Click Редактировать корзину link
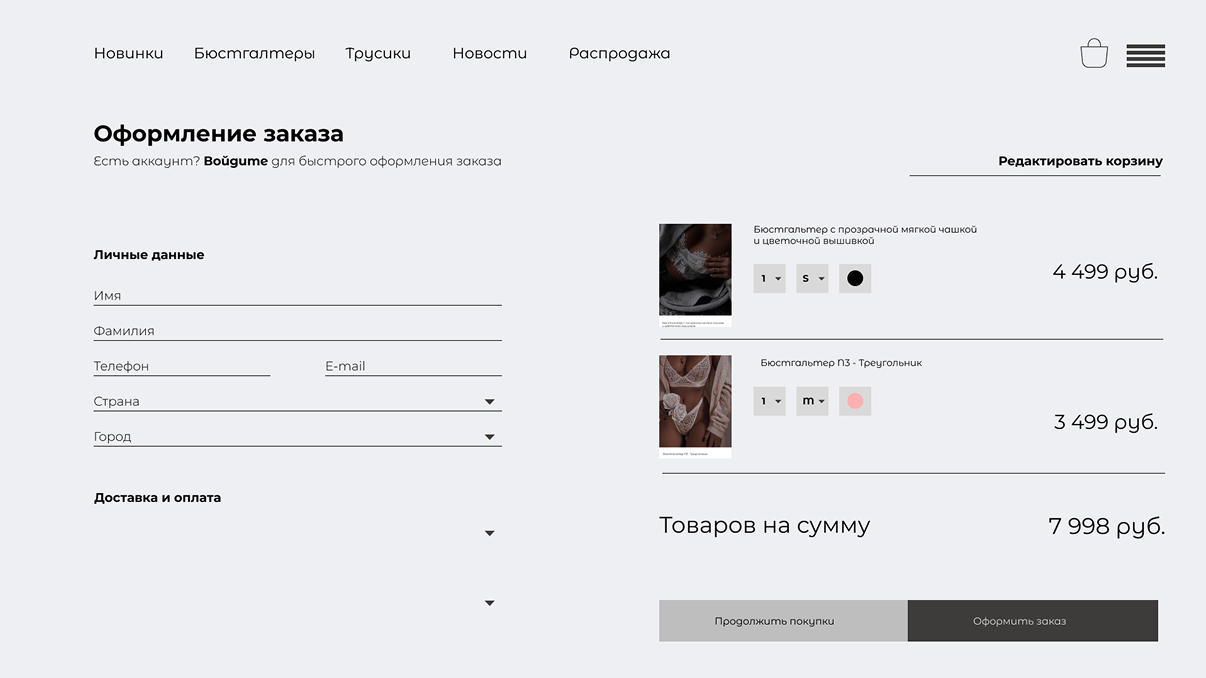This screenshot has height=678, width=1206. (1080, 161)
